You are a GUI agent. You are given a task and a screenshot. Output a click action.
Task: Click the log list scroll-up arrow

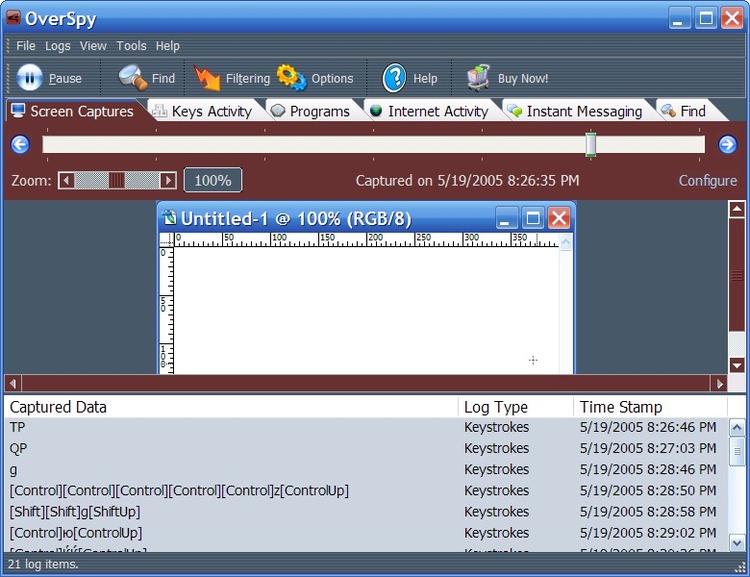click(x=737, y=427)
